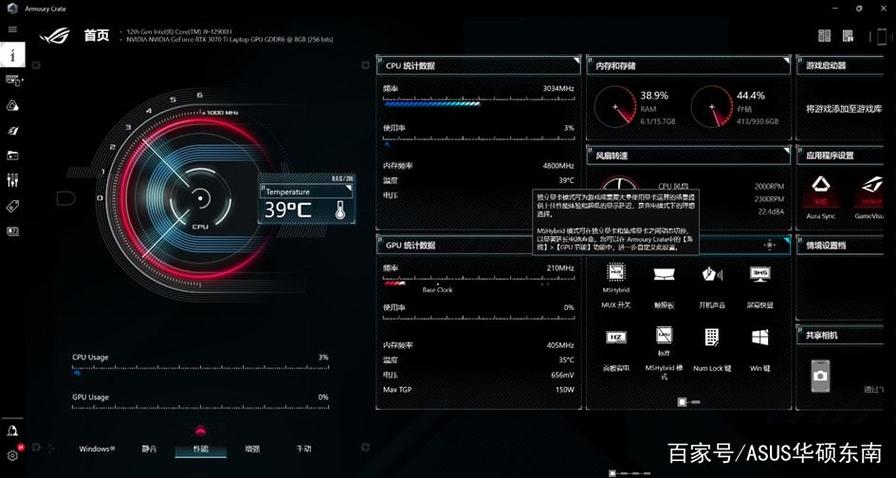
Task: Select the 性能 performance mode tab
Action: [201, 449]
